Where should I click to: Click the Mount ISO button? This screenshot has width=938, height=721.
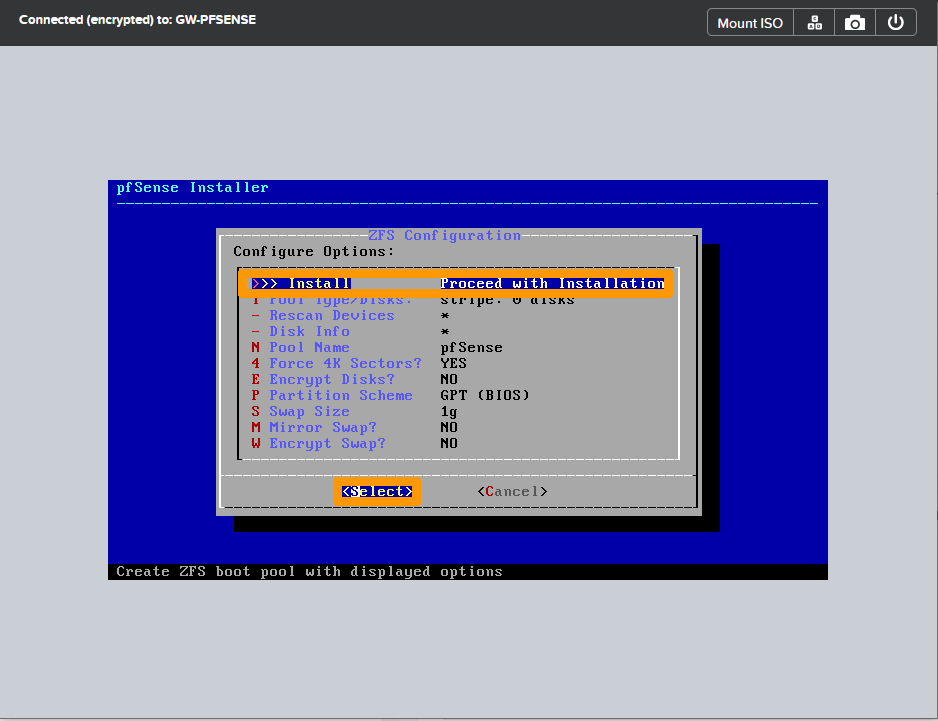749,21
